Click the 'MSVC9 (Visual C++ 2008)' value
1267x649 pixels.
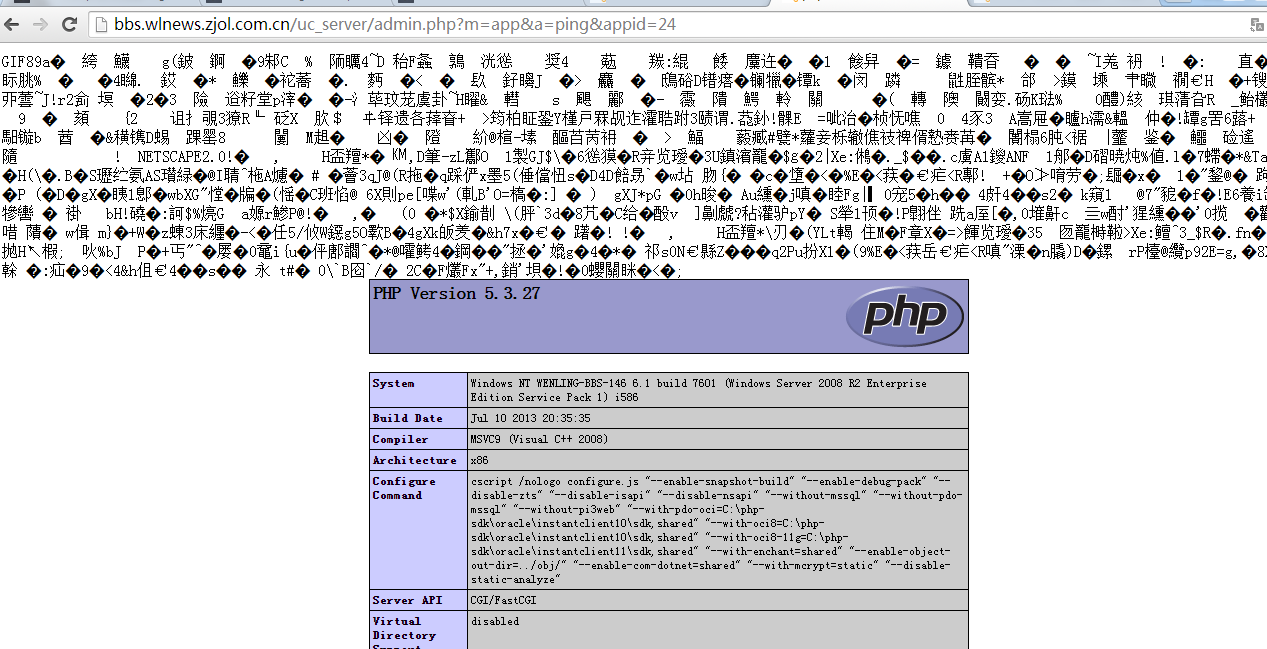point(539,439)
